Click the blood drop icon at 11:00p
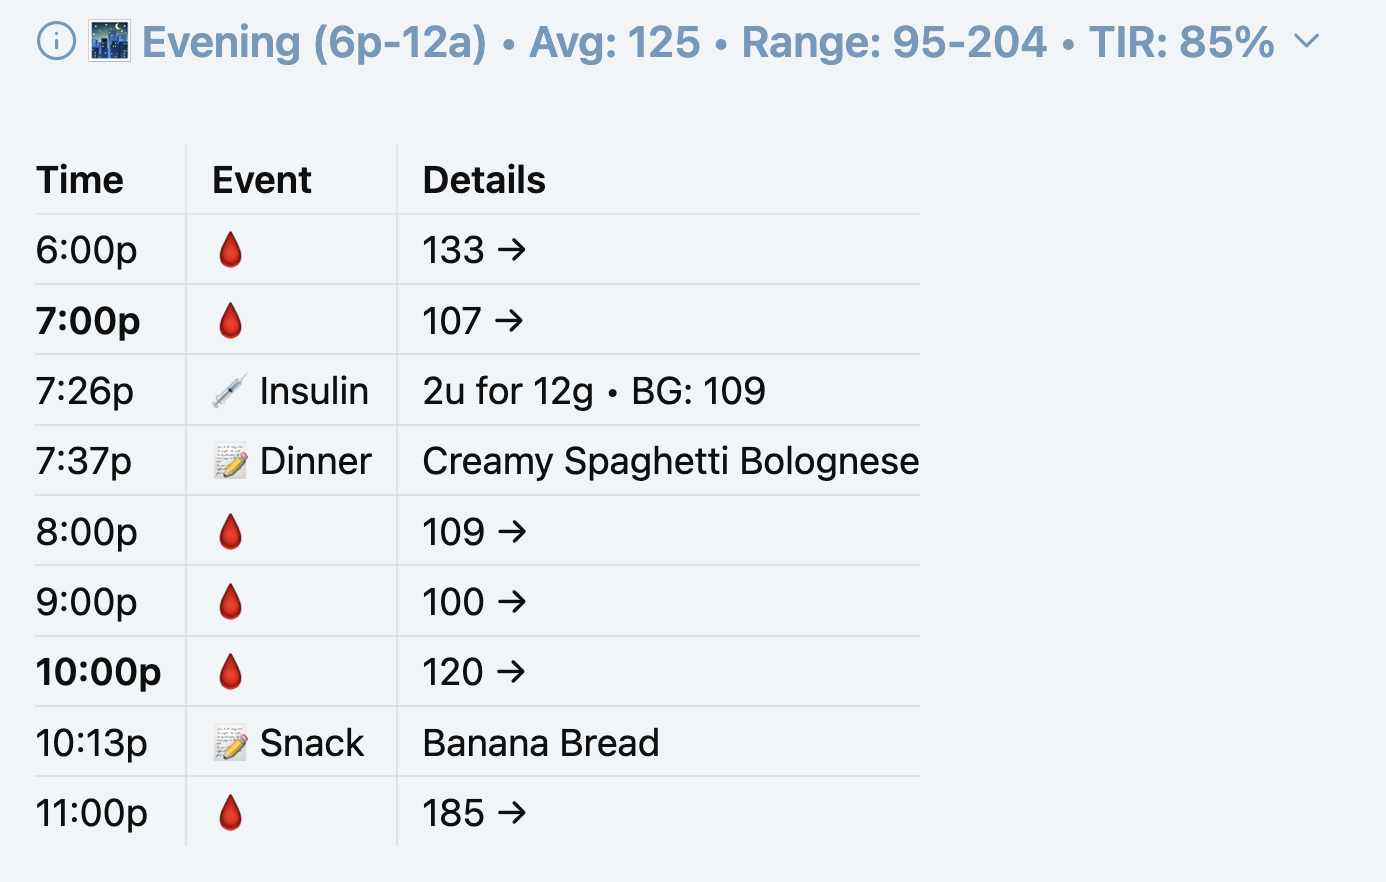Viewport: 1386px width, 882px height. coord(230,813)
